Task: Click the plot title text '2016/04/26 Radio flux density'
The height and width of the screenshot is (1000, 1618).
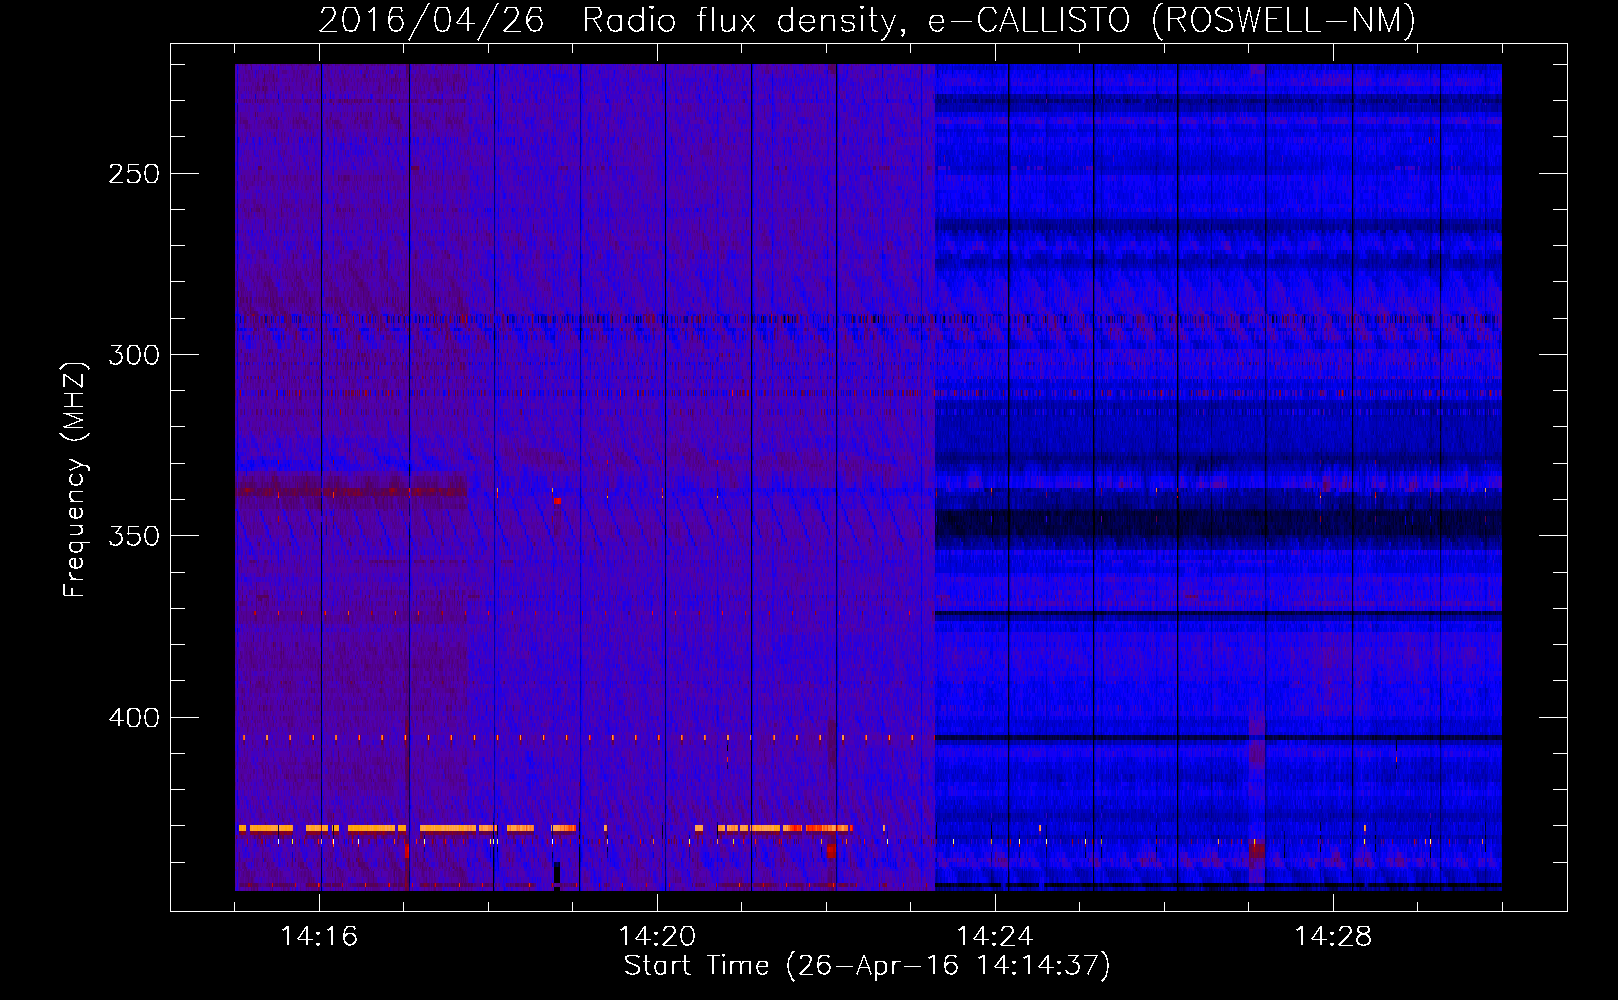Action: pos(613,21)
